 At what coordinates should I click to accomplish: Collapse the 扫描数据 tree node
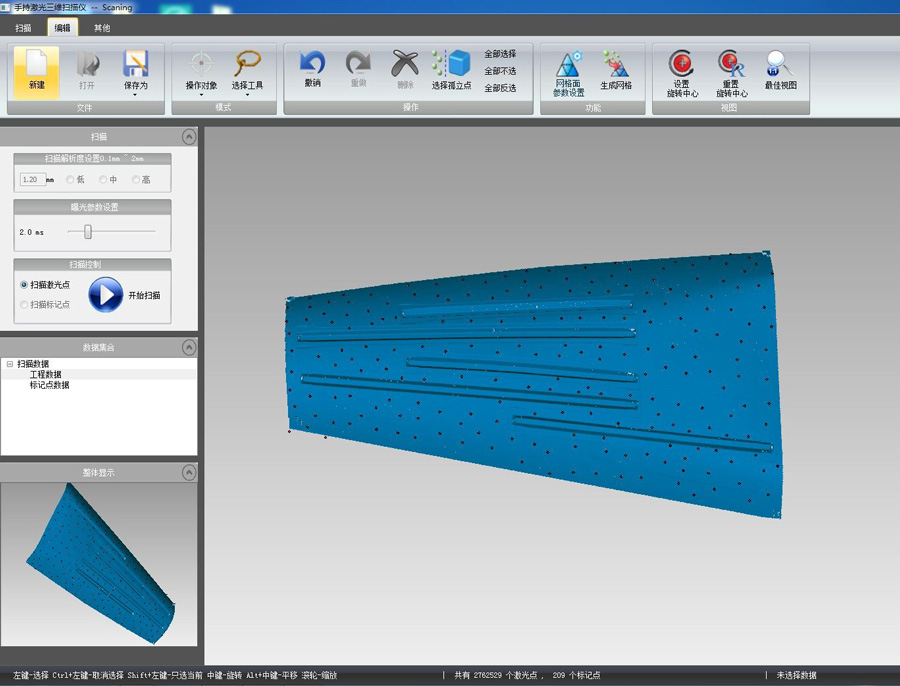click(x=9, y=364)
